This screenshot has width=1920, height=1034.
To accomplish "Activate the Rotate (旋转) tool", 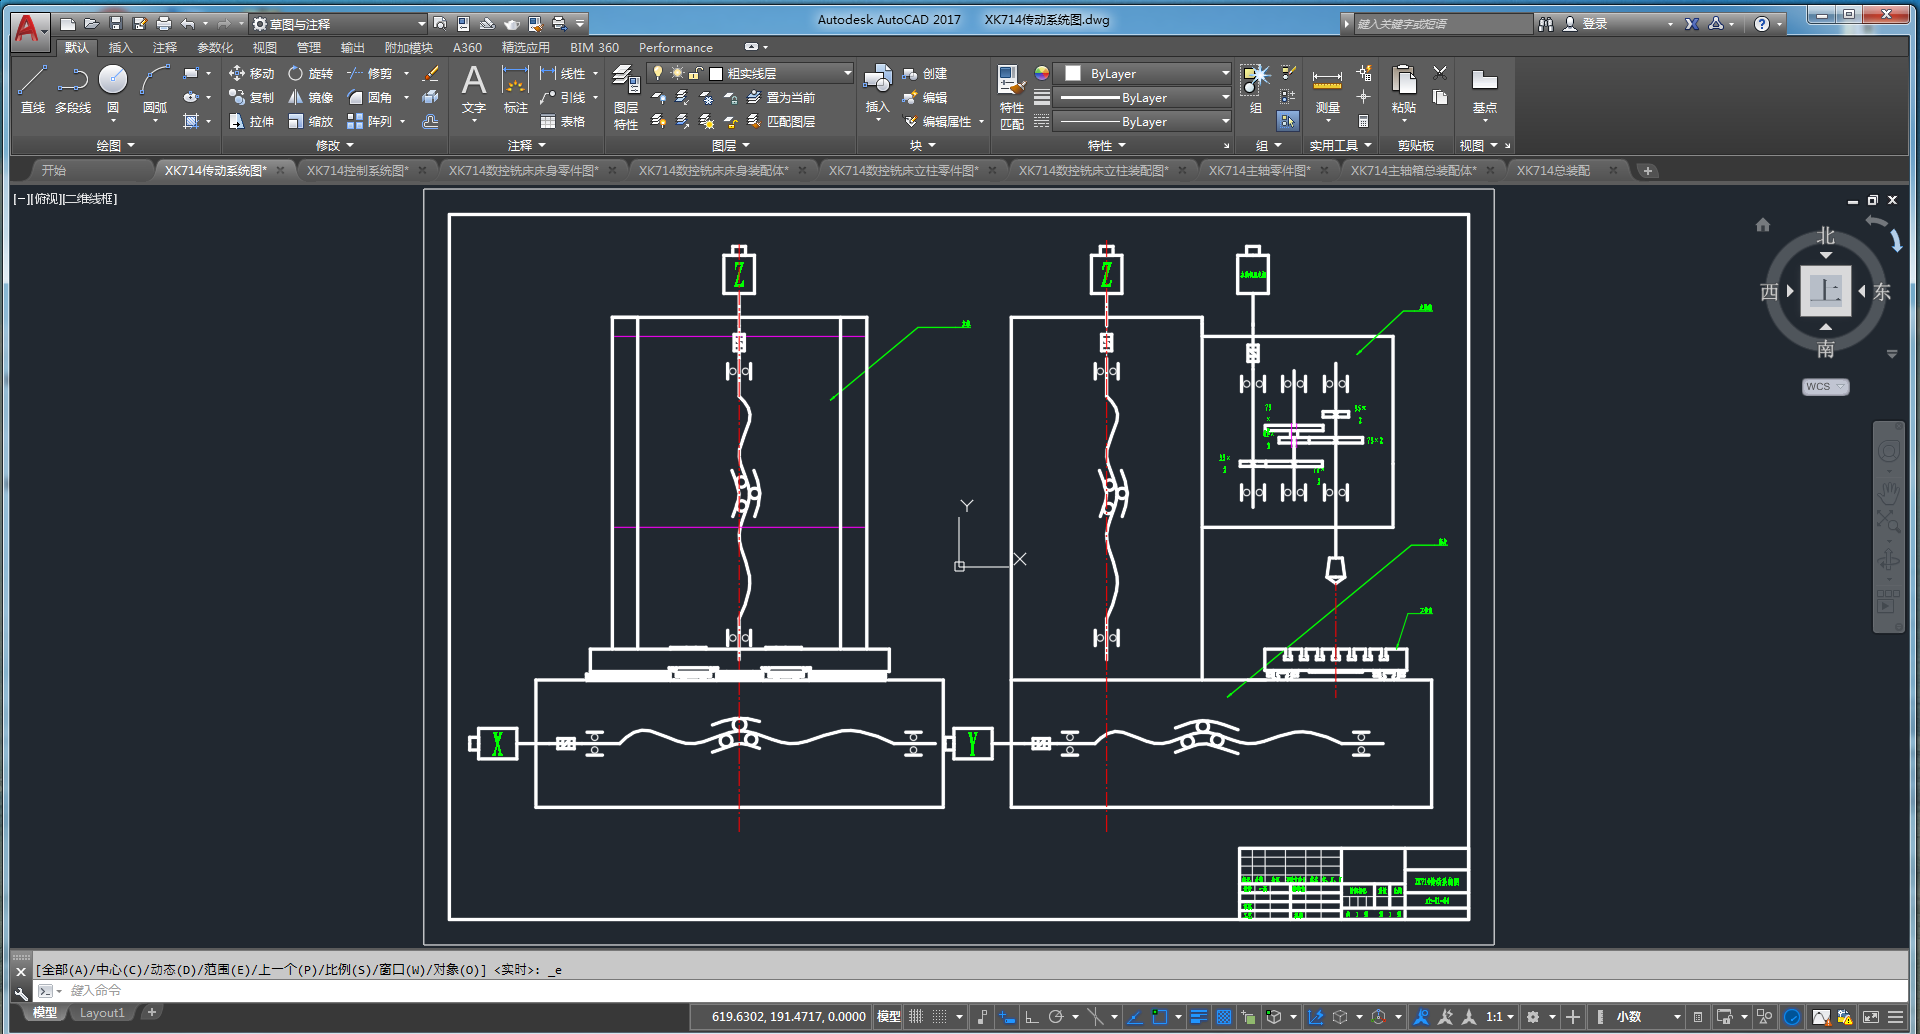I will click(310, 74).
